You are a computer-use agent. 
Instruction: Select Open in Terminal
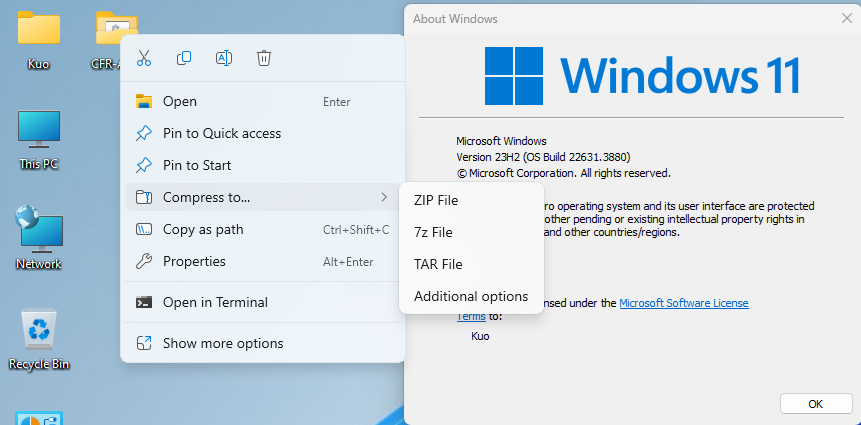[x=262, y=303]
